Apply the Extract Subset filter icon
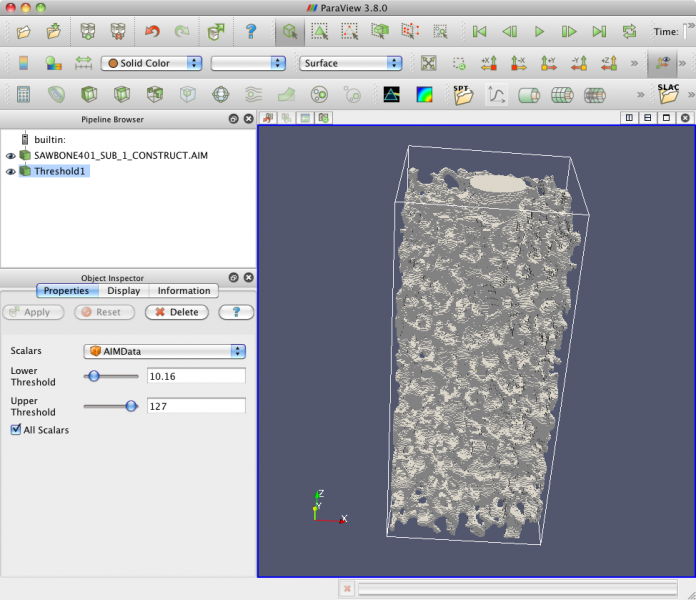696x600 pixels. (x=188, y=95)
